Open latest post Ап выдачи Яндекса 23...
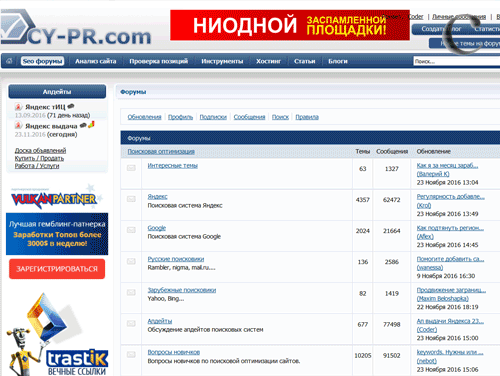Image resolution: width=500 pixels, height=376 pixels. click(x=450, y=321)
